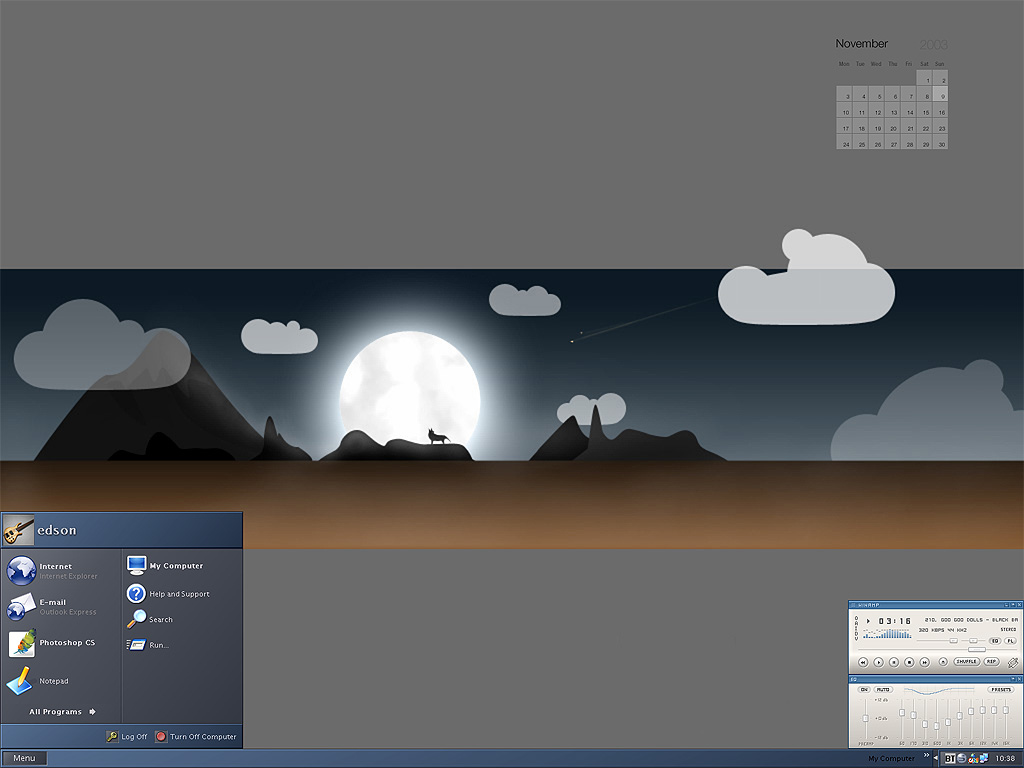Screen dimensions: 1024x768
Task: Click the November calendar heading
Action: click(x=861, y=44)
